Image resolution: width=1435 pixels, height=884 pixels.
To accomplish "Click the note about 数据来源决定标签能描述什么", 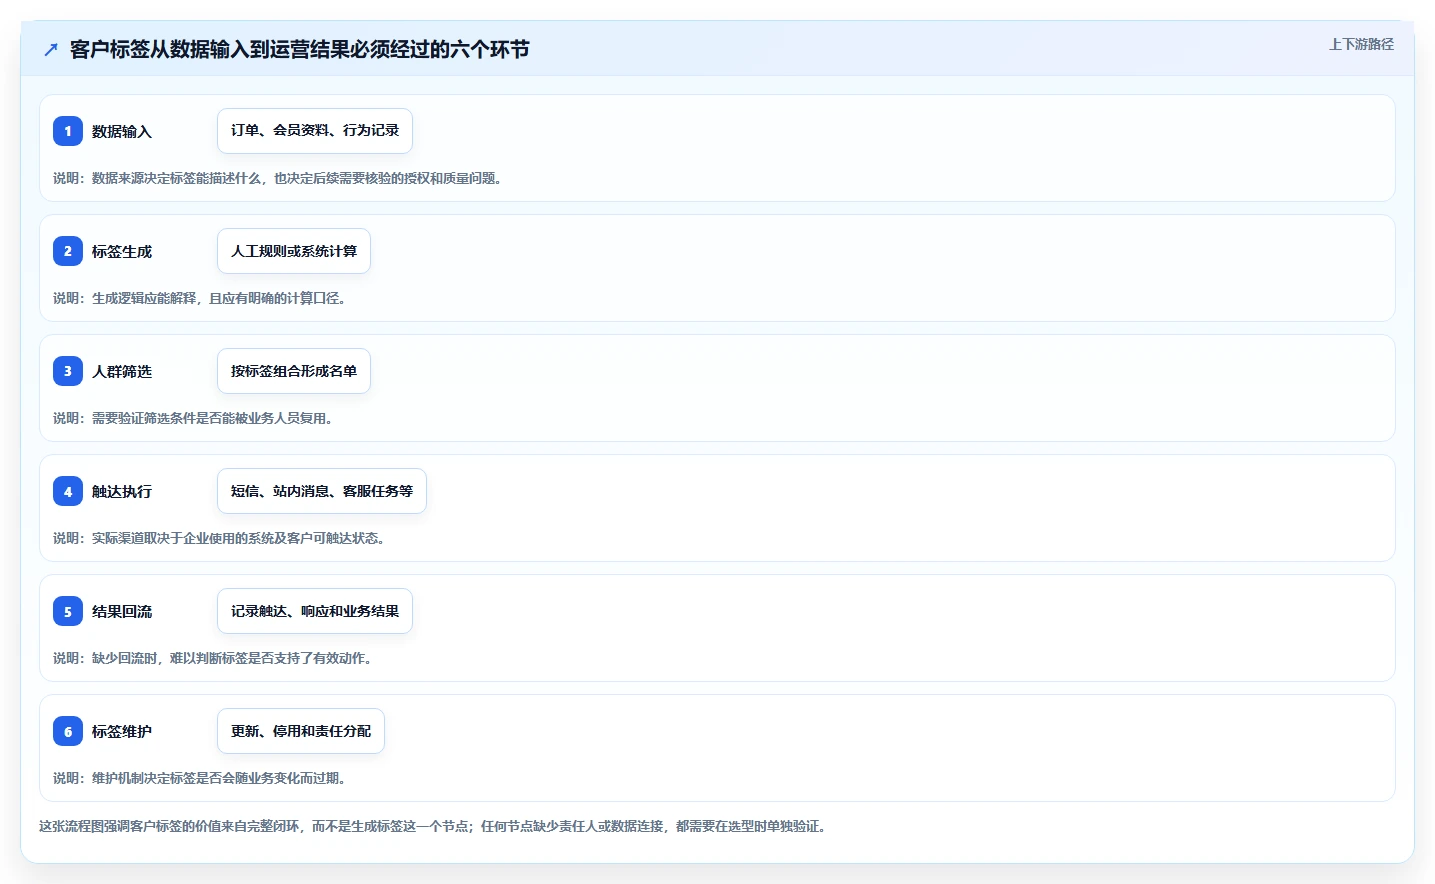I will tap(277, 178).
